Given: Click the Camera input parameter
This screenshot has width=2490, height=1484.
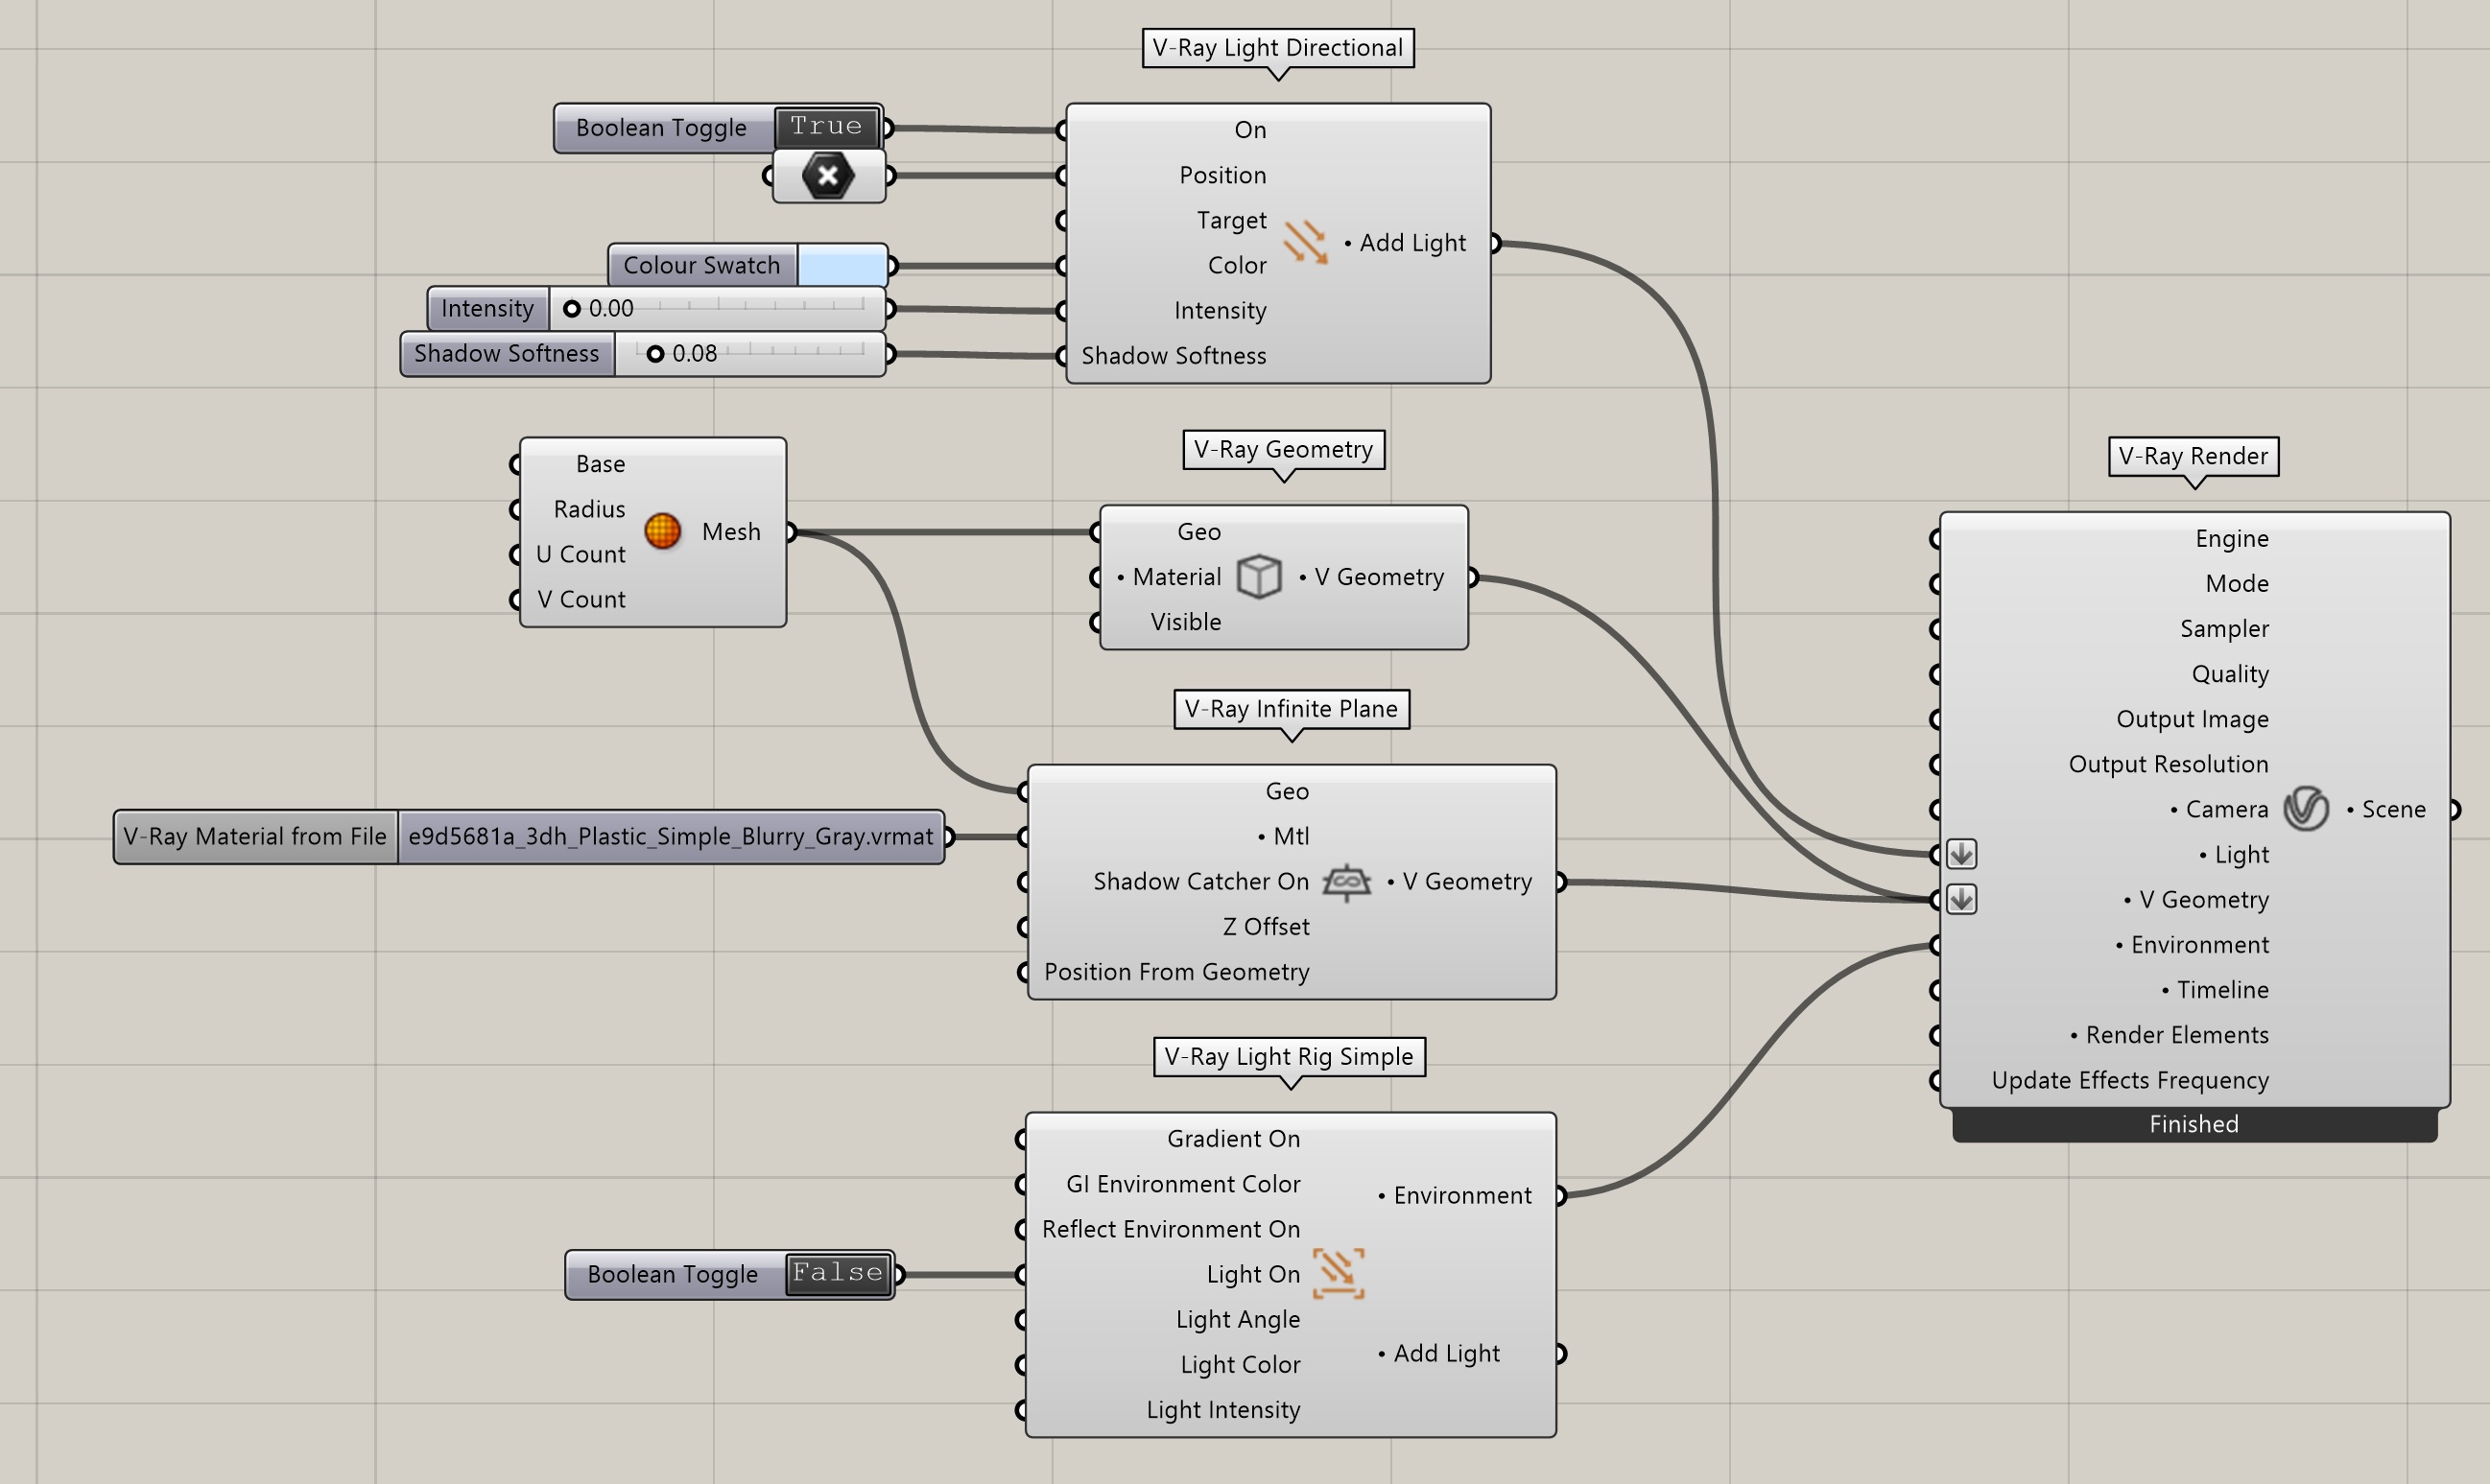Looking at the screenshot, I should point(2219,809).
